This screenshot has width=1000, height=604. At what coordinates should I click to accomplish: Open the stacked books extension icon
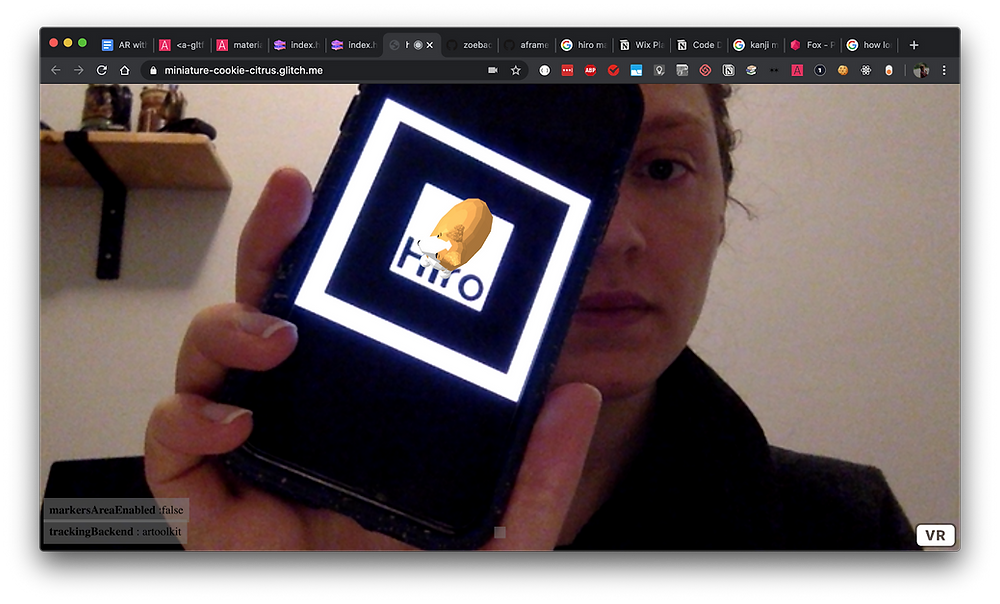(751, 70)
